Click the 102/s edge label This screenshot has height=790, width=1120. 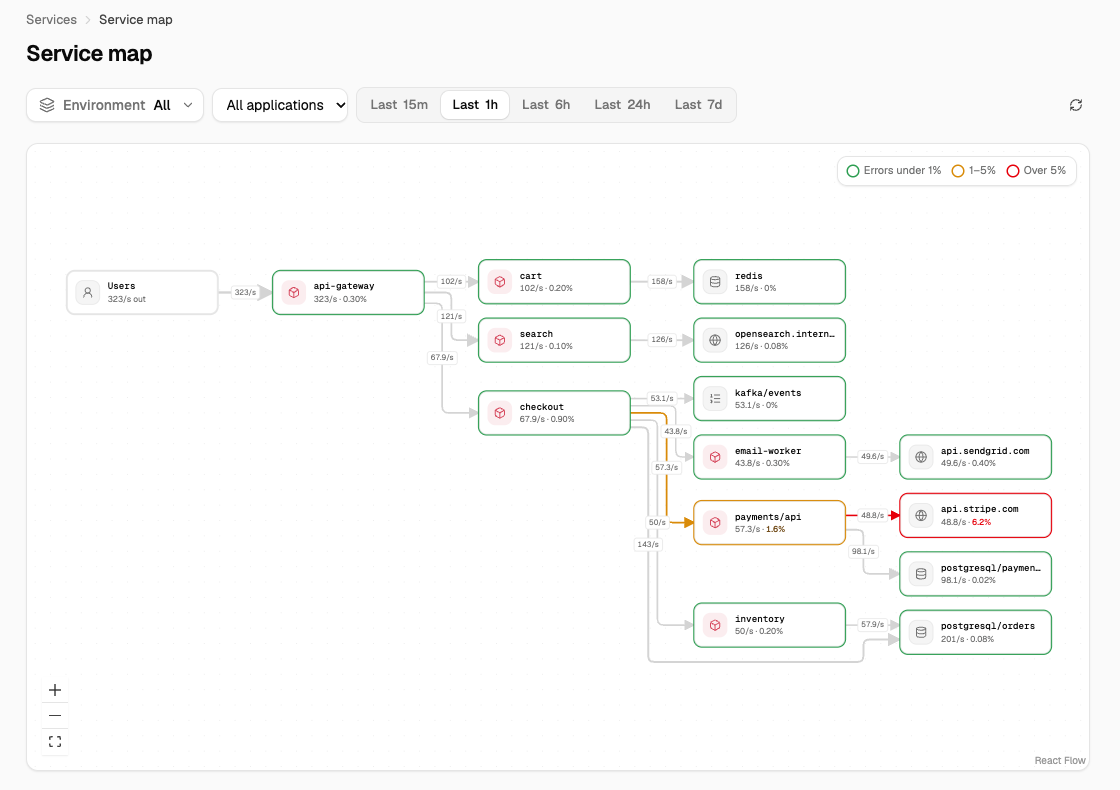pyautogui.click(x=451, y=281)
